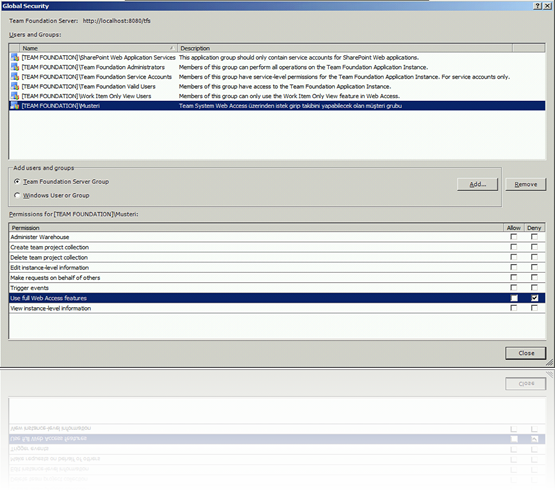555x490 pixels.
Task: Tick Deny for Create team project collection
Action: 534,247
